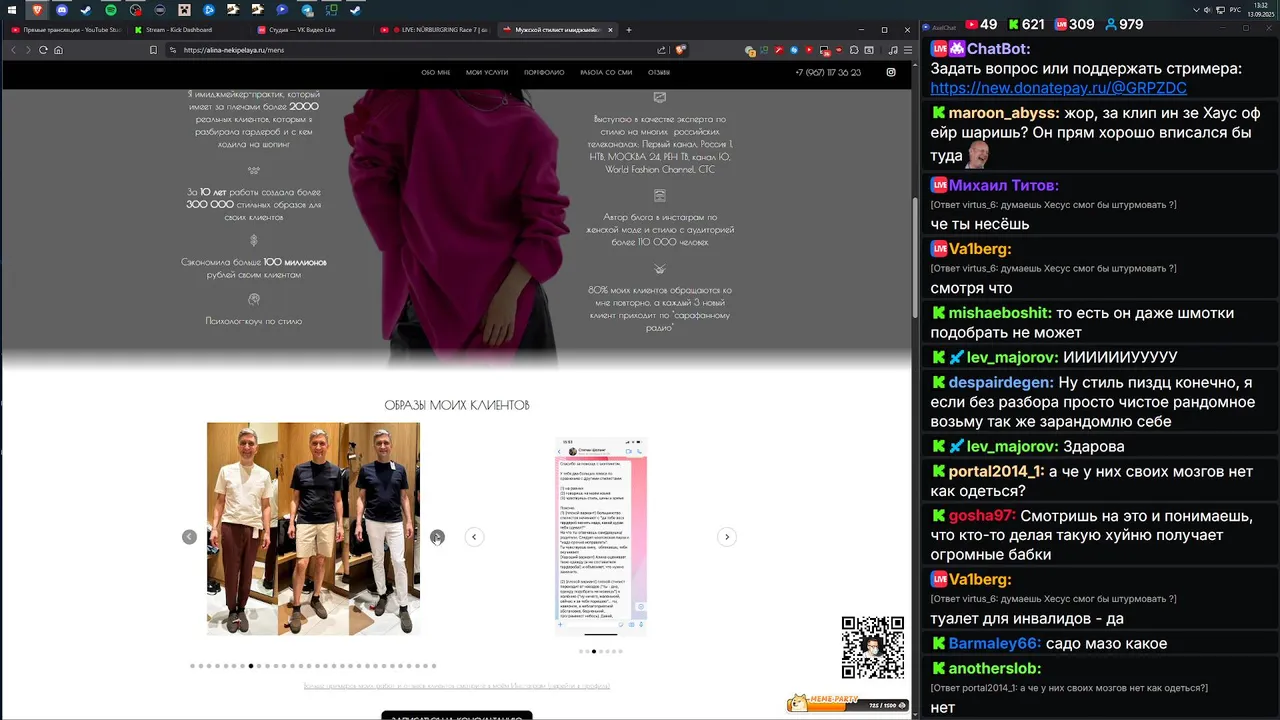
Task: Click the Barmaley66 username in chat
Action: (995, 644)
